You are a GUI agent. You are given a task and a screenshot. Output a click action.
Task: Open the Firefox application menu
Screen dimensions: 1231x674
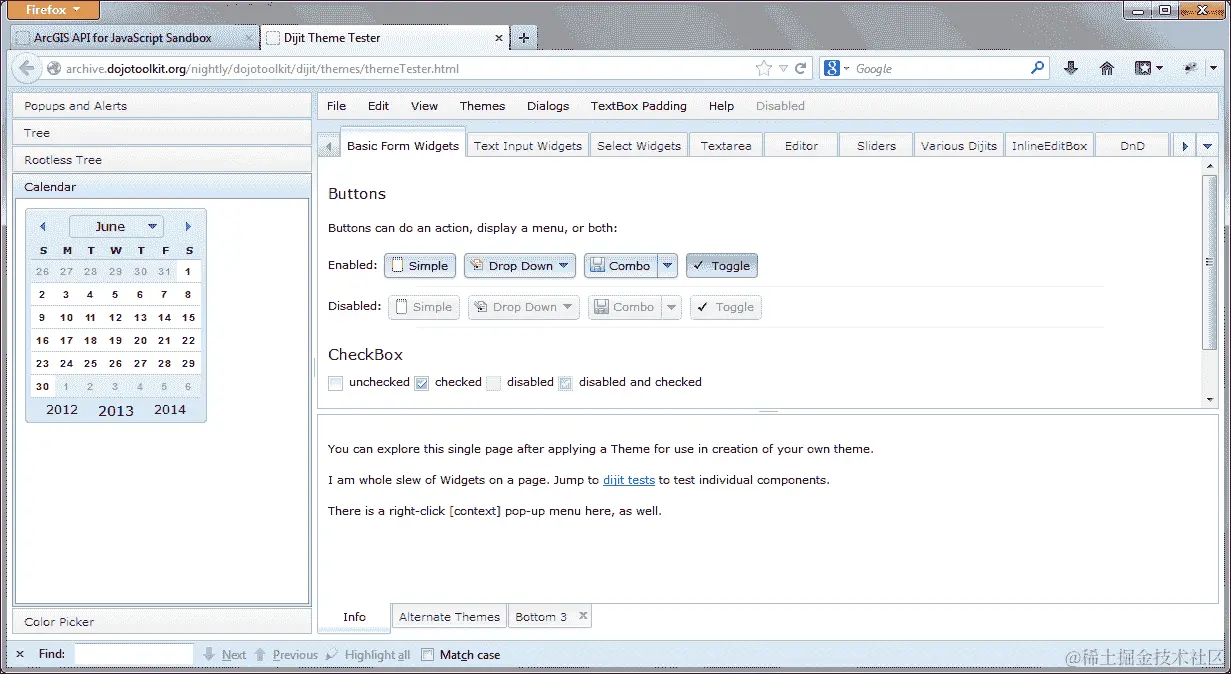click(54, 10)
